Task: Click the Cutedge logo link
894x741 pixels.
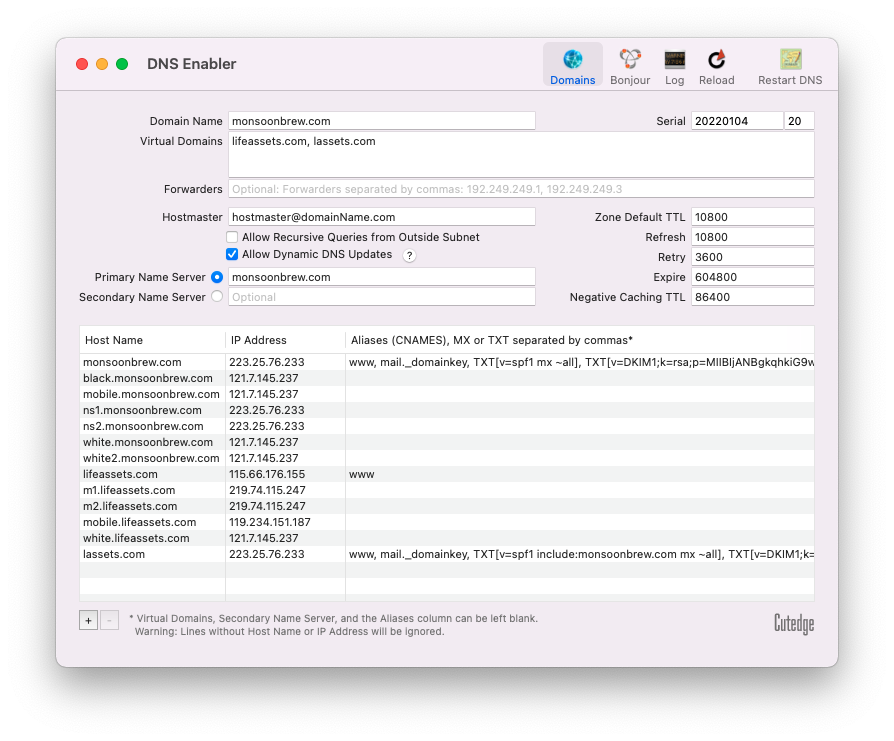Action: (x=793, y=624)
